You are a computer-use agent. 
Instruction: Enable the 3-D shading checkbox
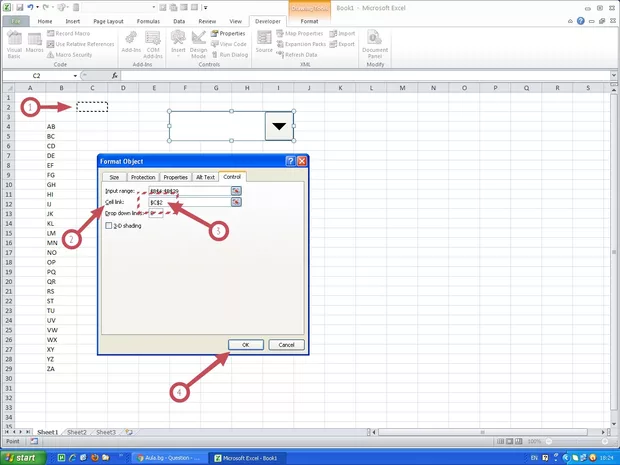(109, 226)
